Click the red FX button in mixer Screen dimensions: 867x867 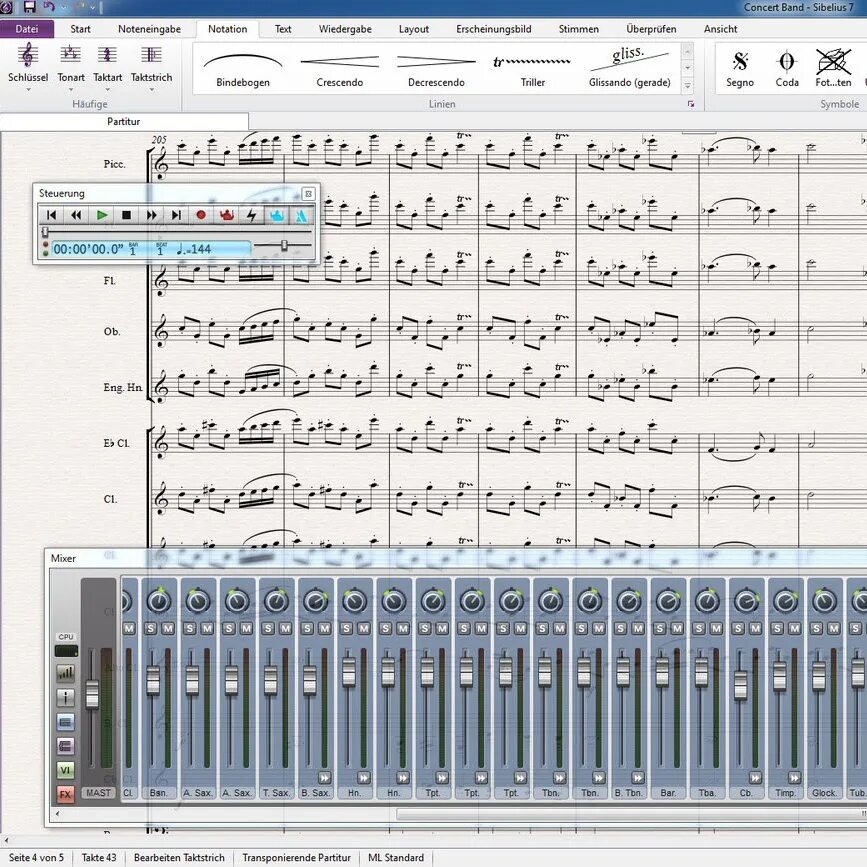[x=65, y=795]
